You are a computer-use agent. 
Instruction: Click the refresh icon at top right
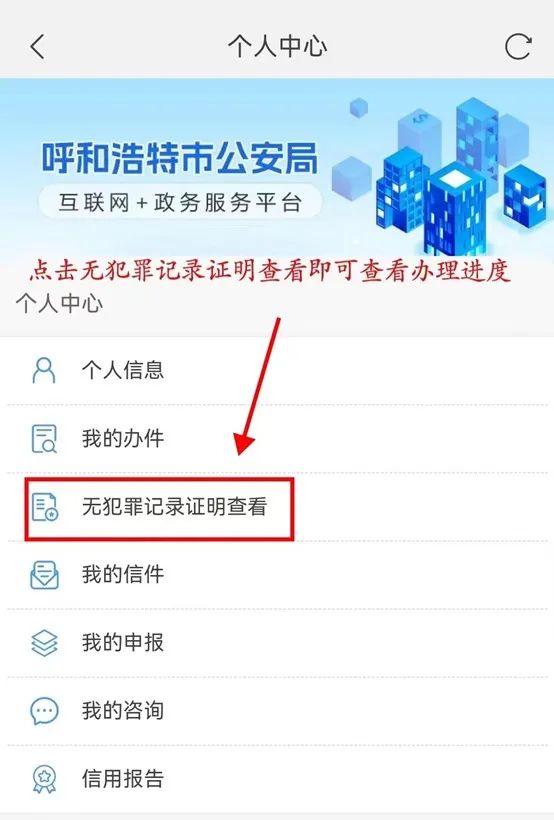pyautogui.click(x=518, y=47)
